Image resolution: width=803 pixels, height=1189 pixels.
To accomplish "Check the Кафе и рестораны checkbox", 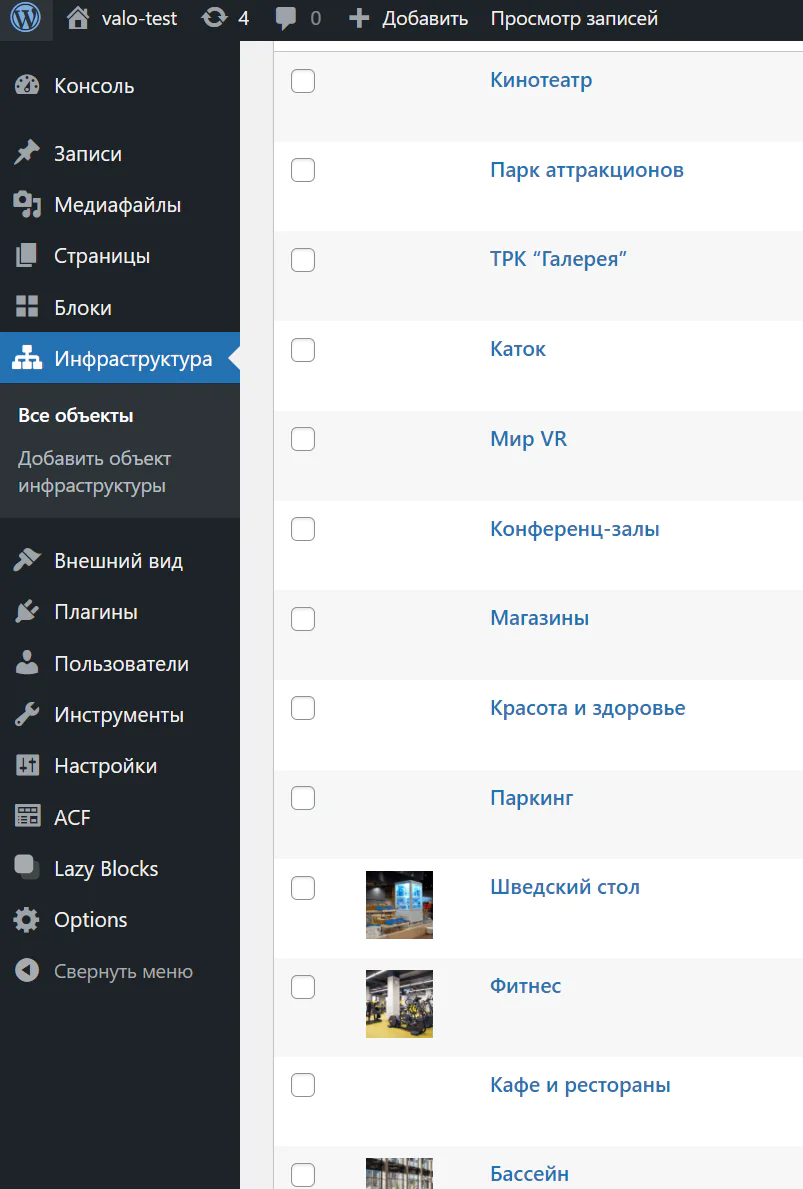I will point(303,1085).
